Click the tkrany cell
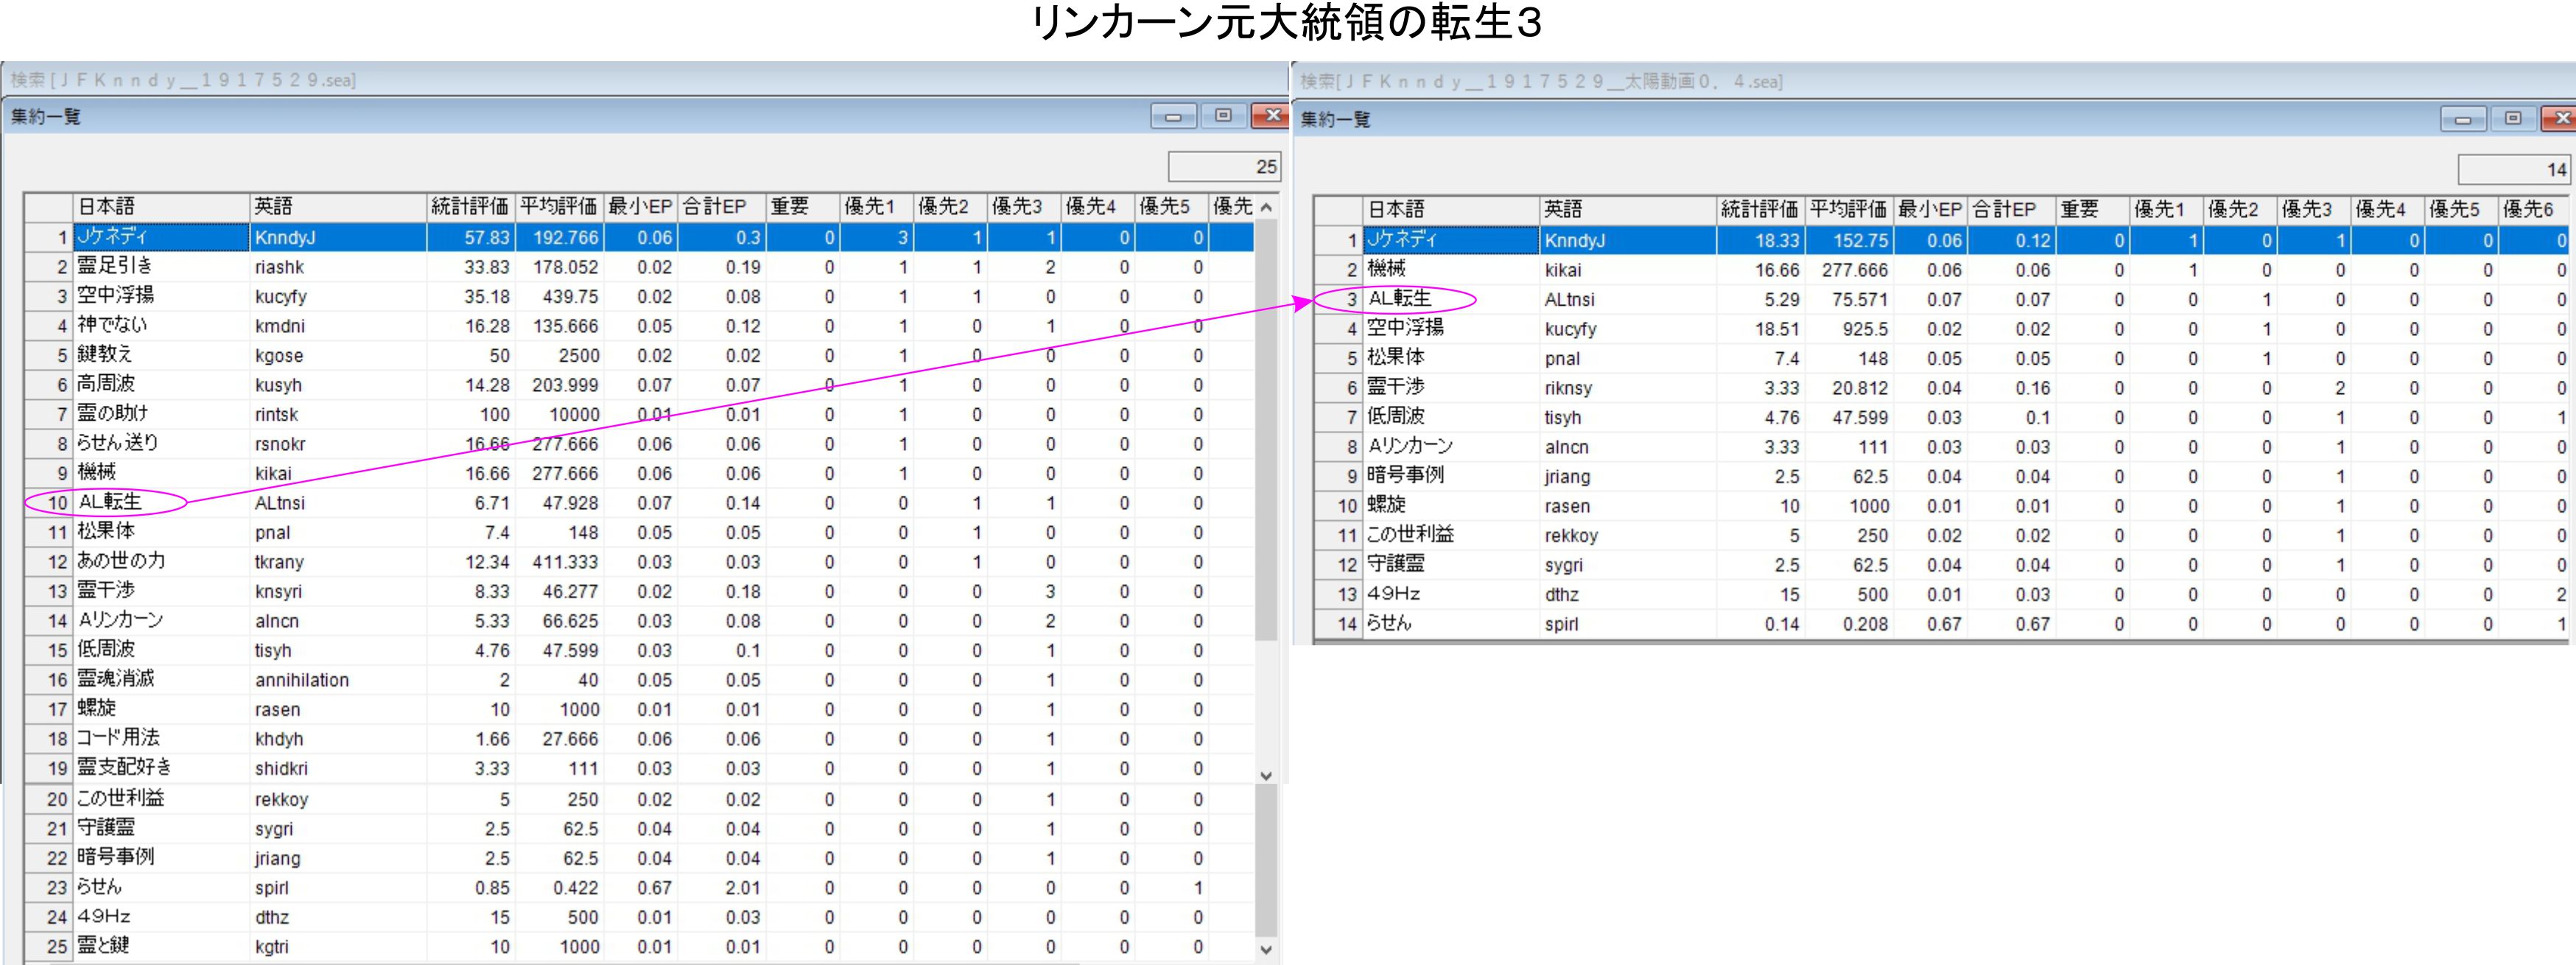The width and height of the screenshot is (2576, 965). coord(338,562)
